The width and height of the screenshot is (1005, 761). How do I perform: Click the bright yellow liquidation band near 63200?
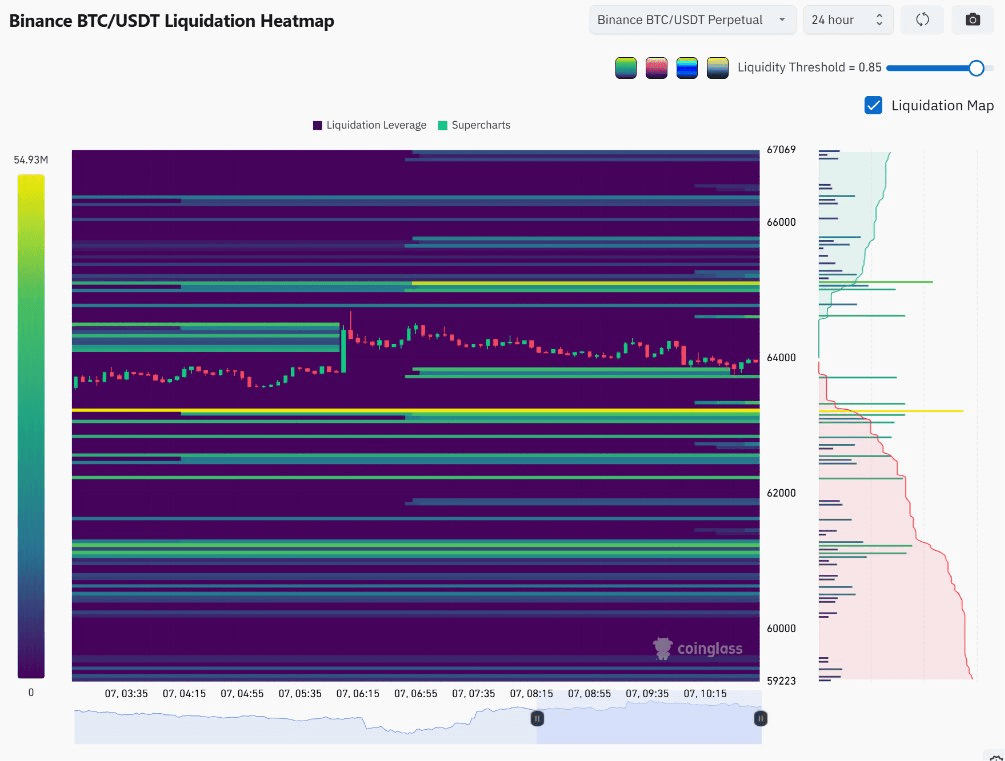415,410
